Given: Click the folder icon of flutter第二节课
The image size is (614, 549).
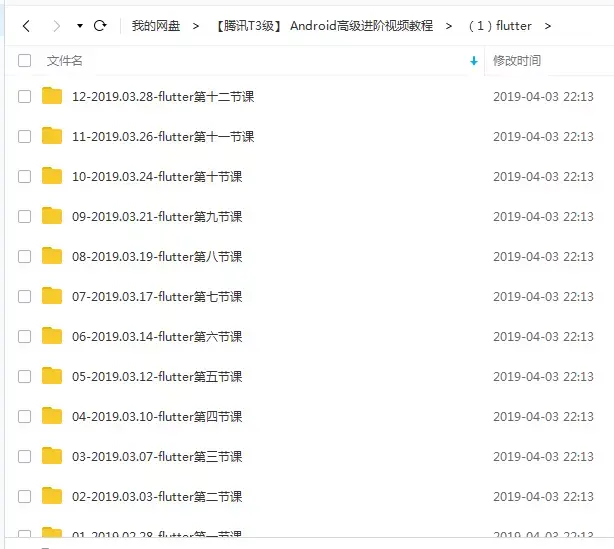Looking at the screenshot, I should pos(52,496).
